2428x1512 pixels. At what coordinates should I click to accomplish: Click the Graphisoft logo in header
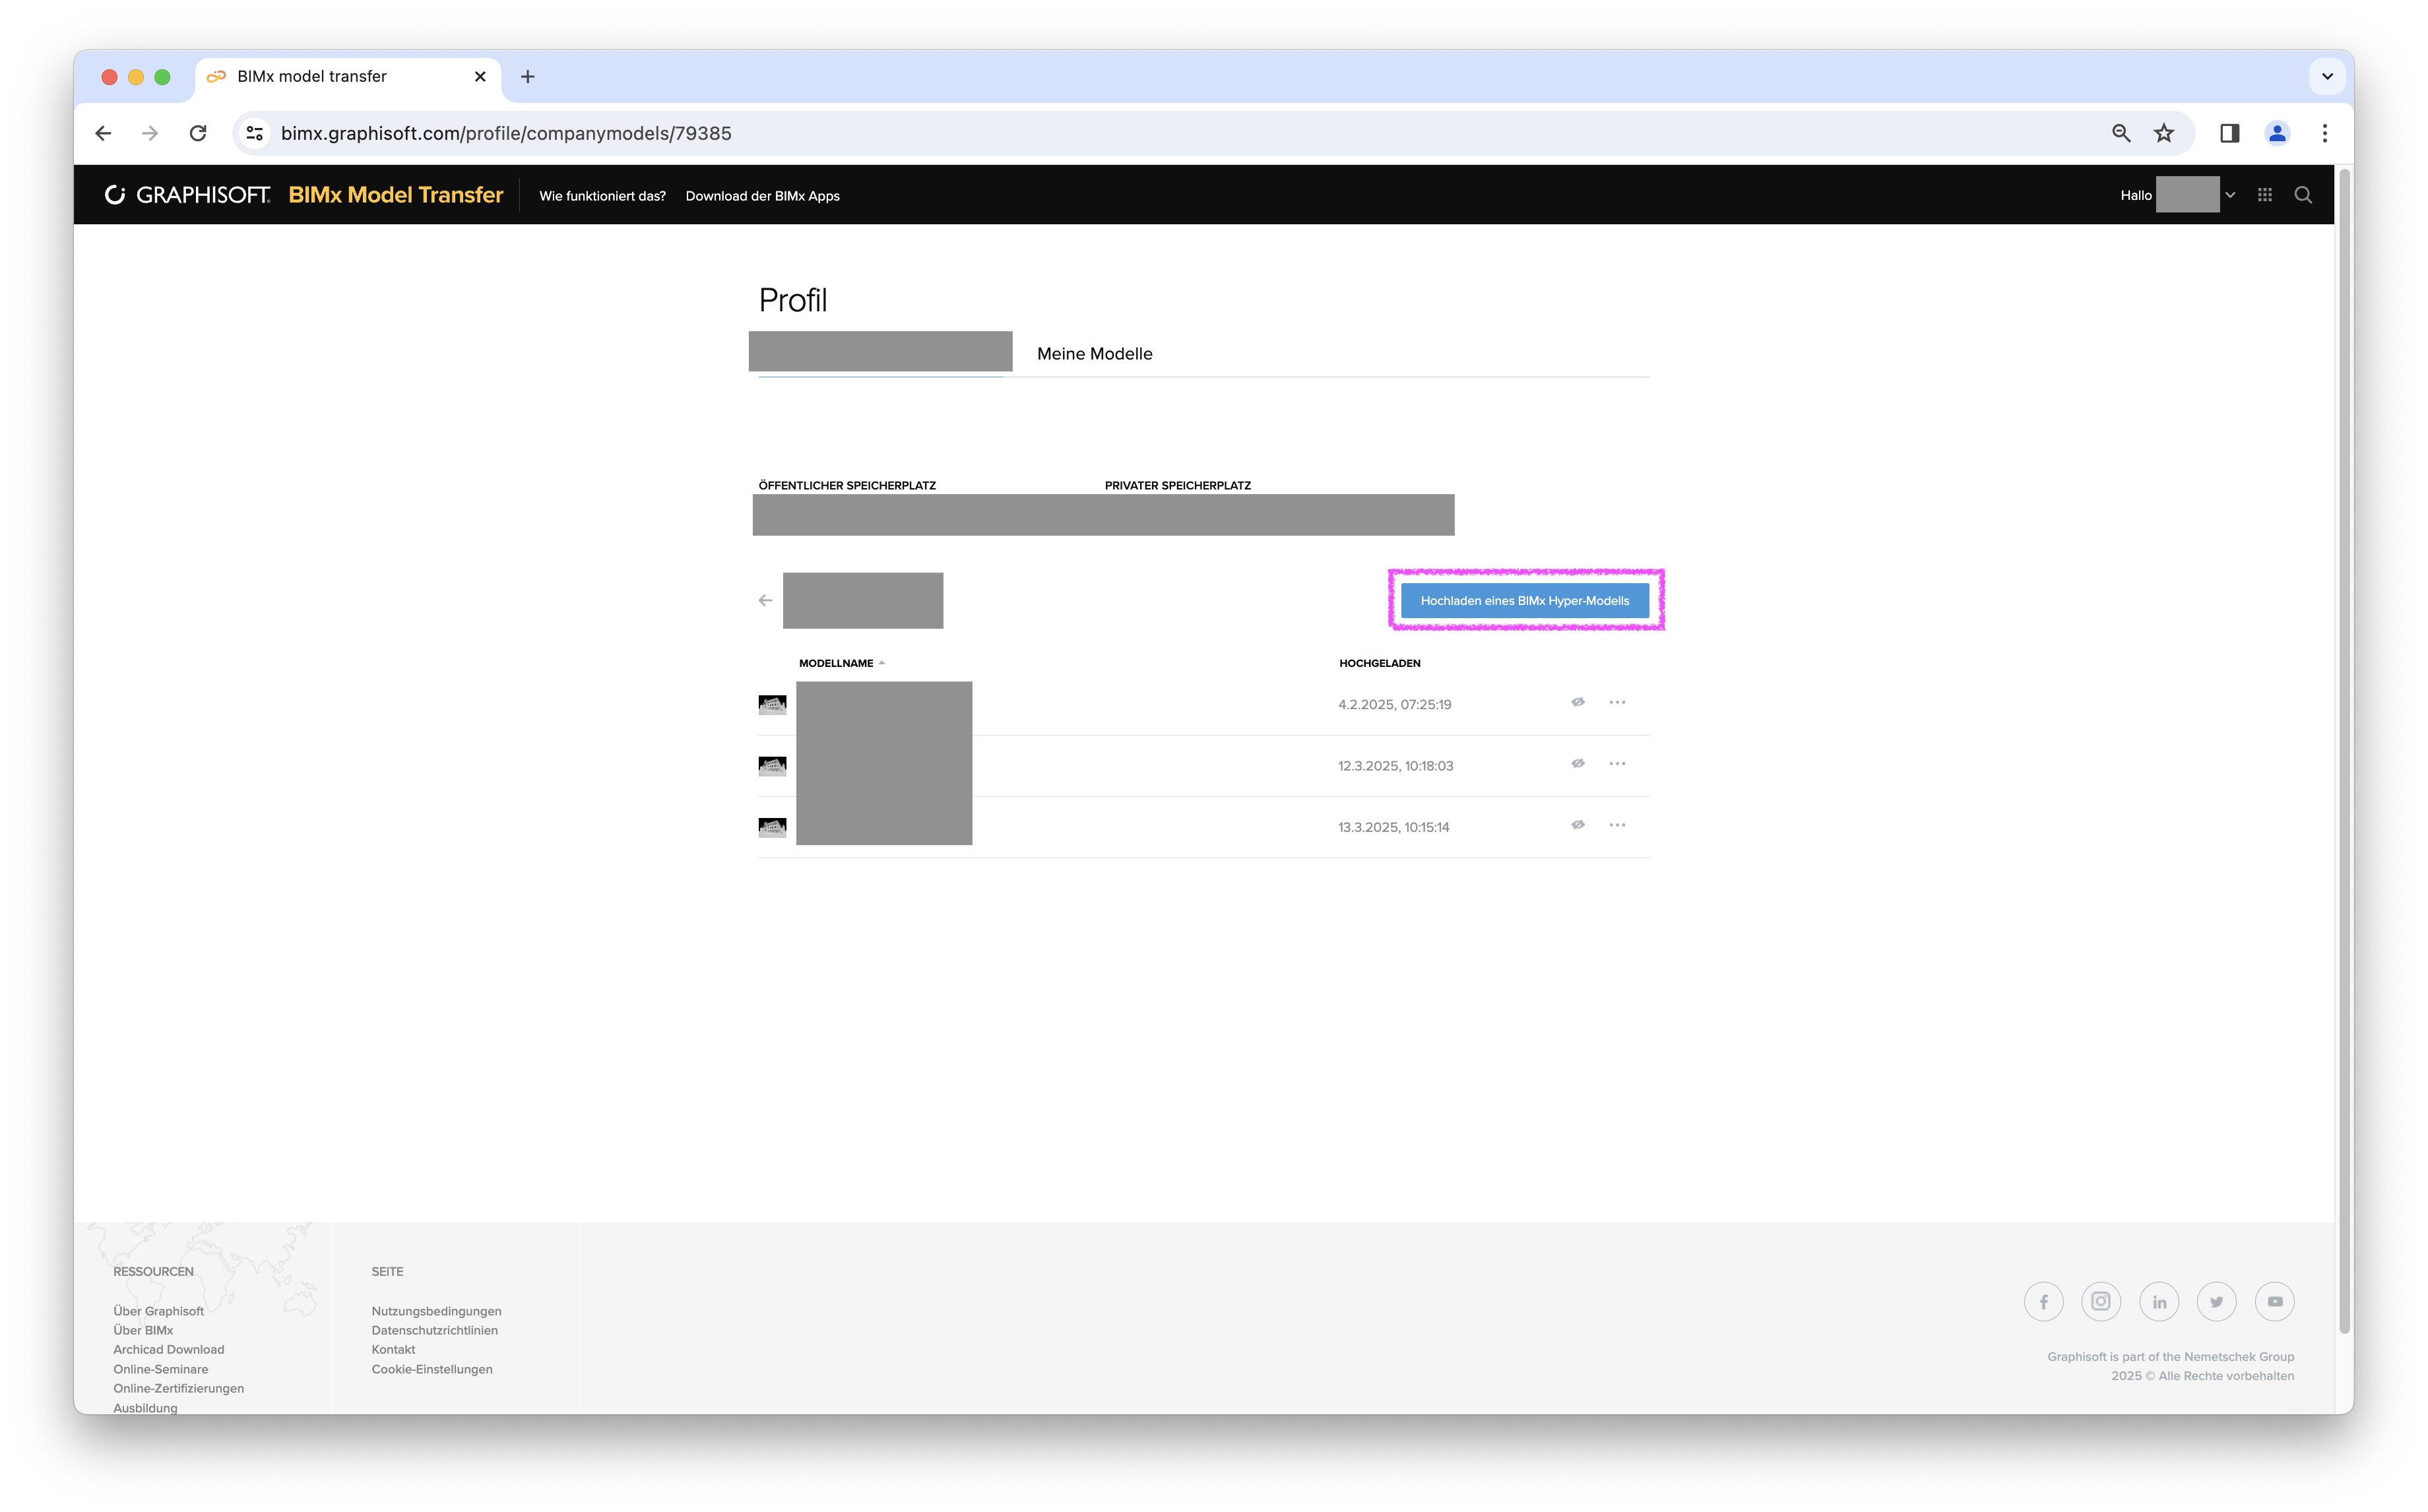tap(188, 195)
